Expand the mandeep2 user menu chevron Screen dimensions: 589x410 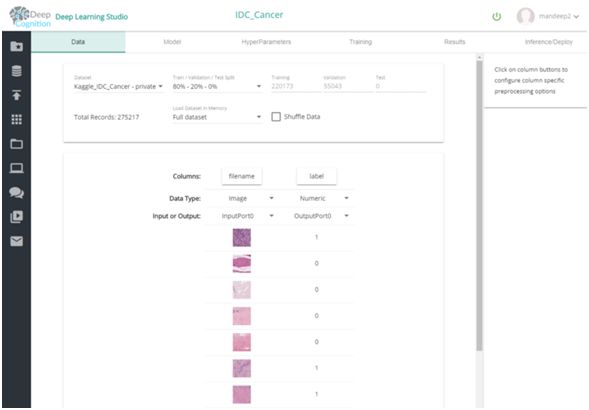[576, 17]
